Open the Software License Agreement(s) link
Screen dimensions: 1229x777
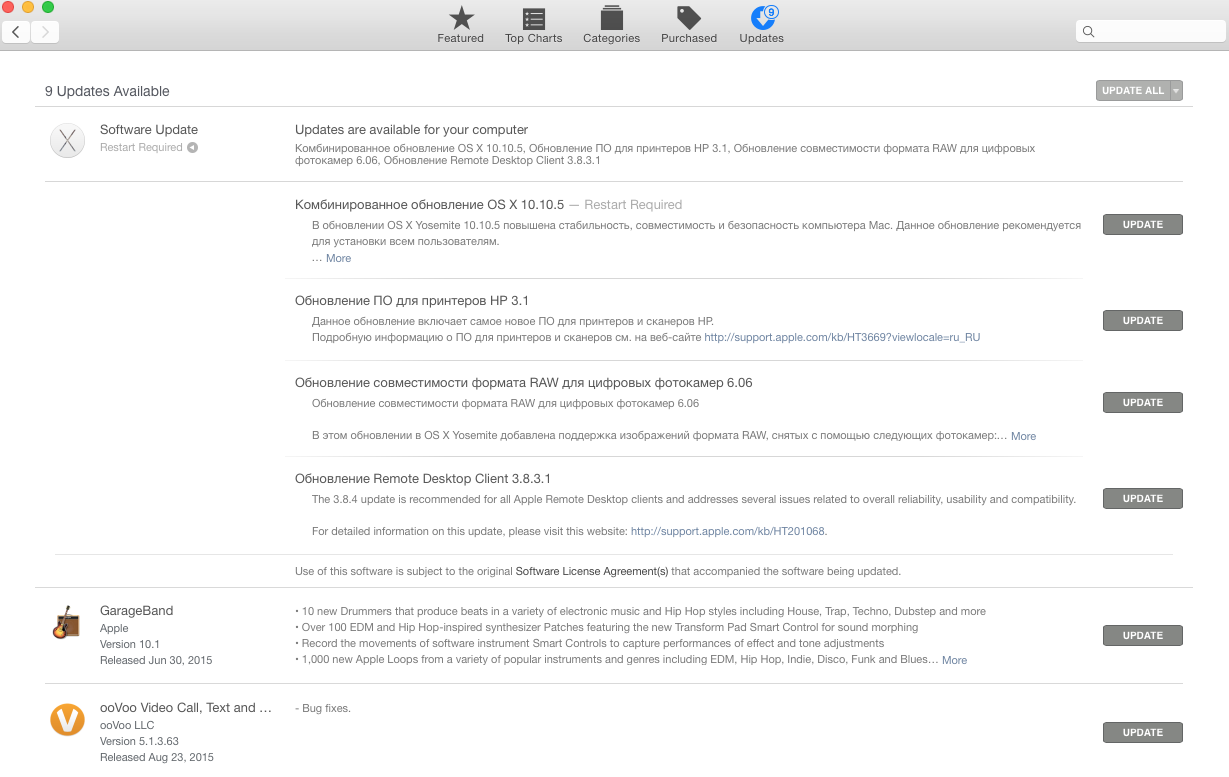coord(592,572)
